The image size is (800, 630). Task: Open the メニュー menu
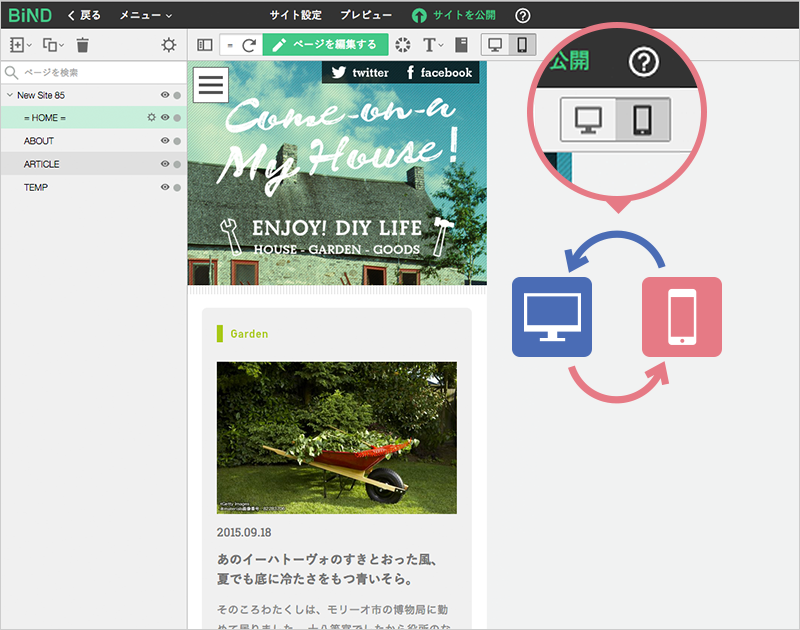145,15
